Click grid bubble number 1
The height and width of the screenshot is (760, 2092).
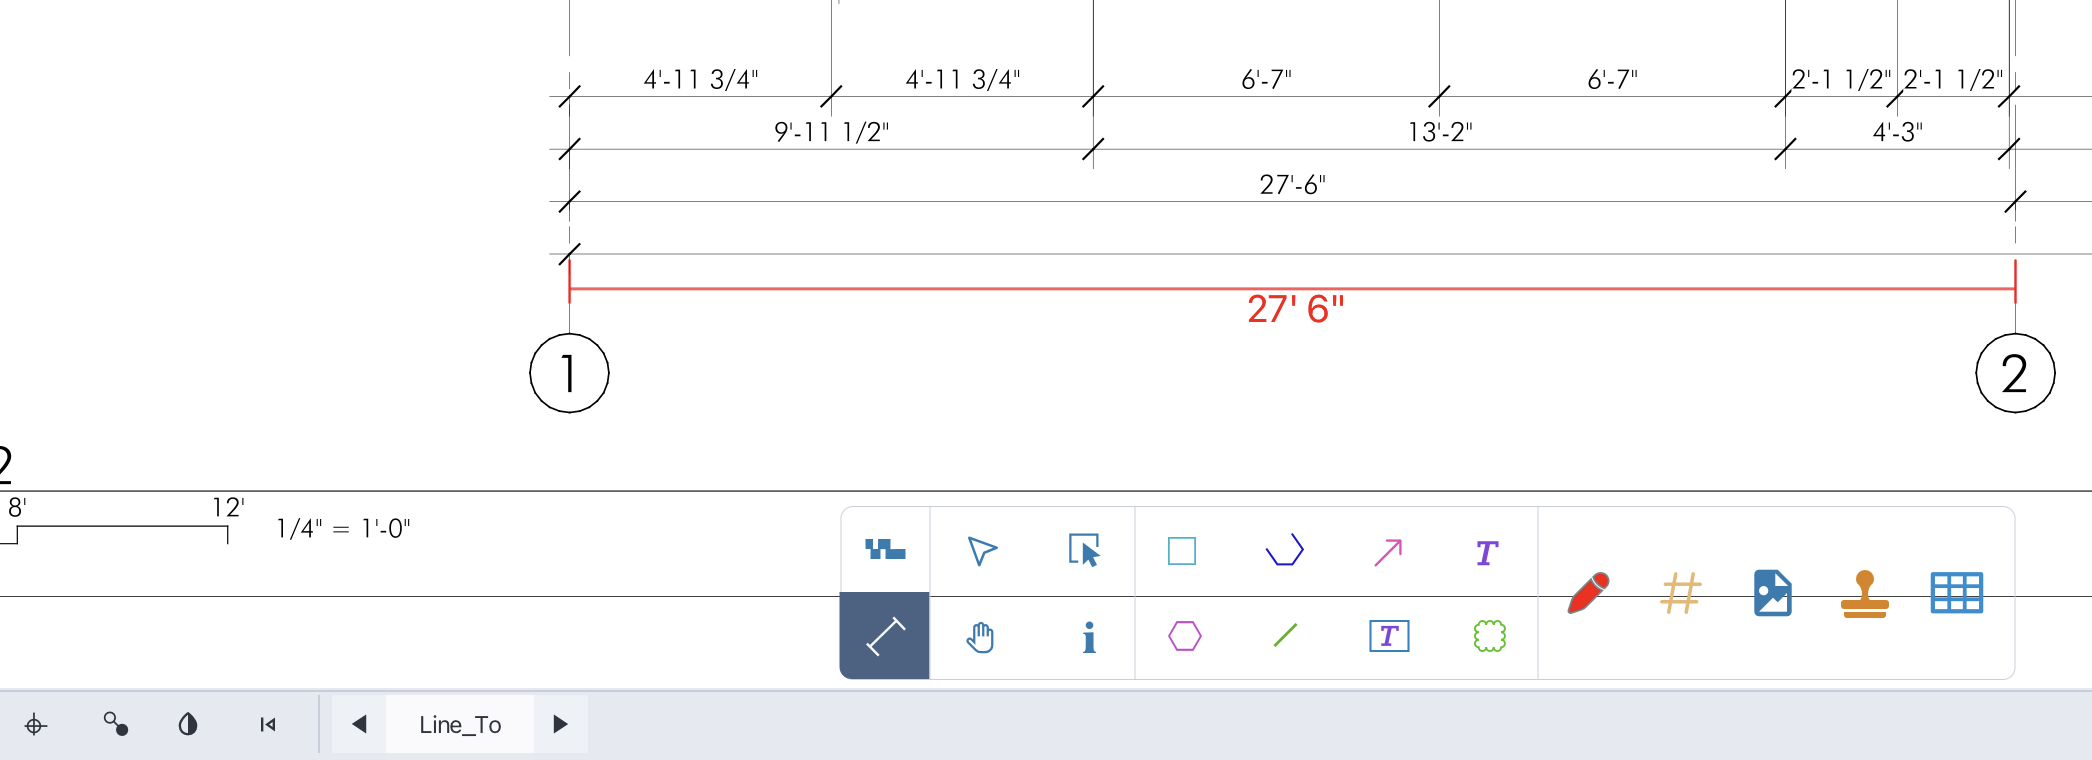[569, 373]
